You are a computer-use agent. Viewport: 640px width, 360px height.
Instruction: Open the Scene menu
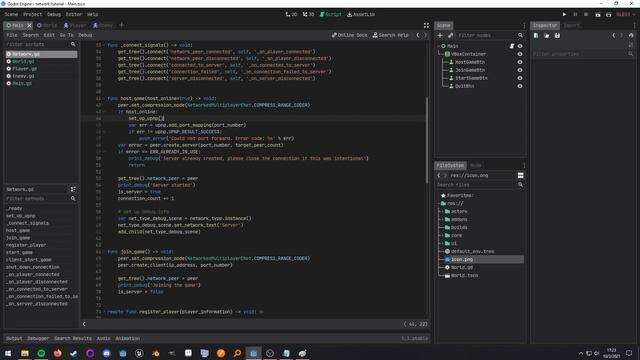[11, 14]
